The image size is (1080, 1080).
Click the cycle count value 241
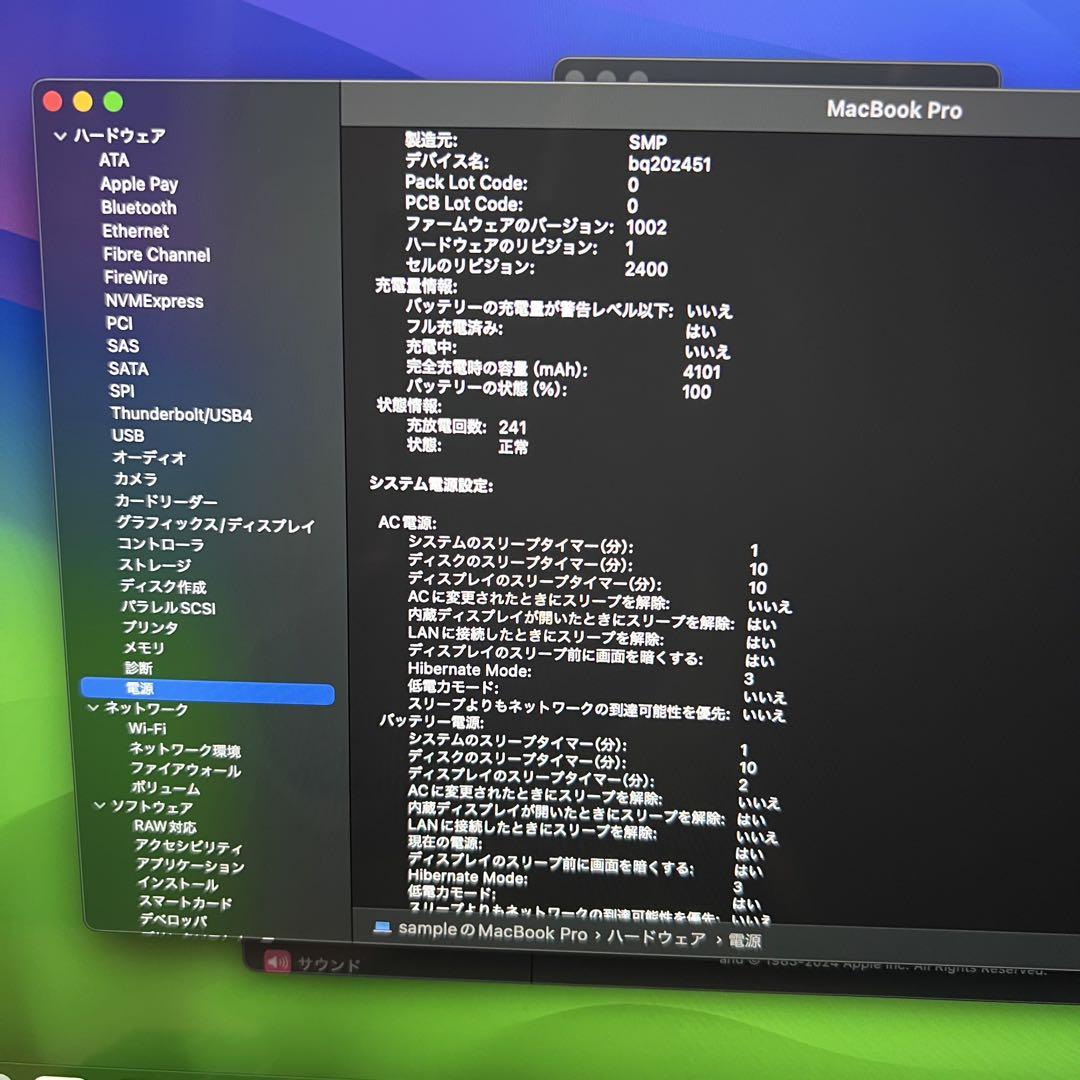(x=512, y=428)
